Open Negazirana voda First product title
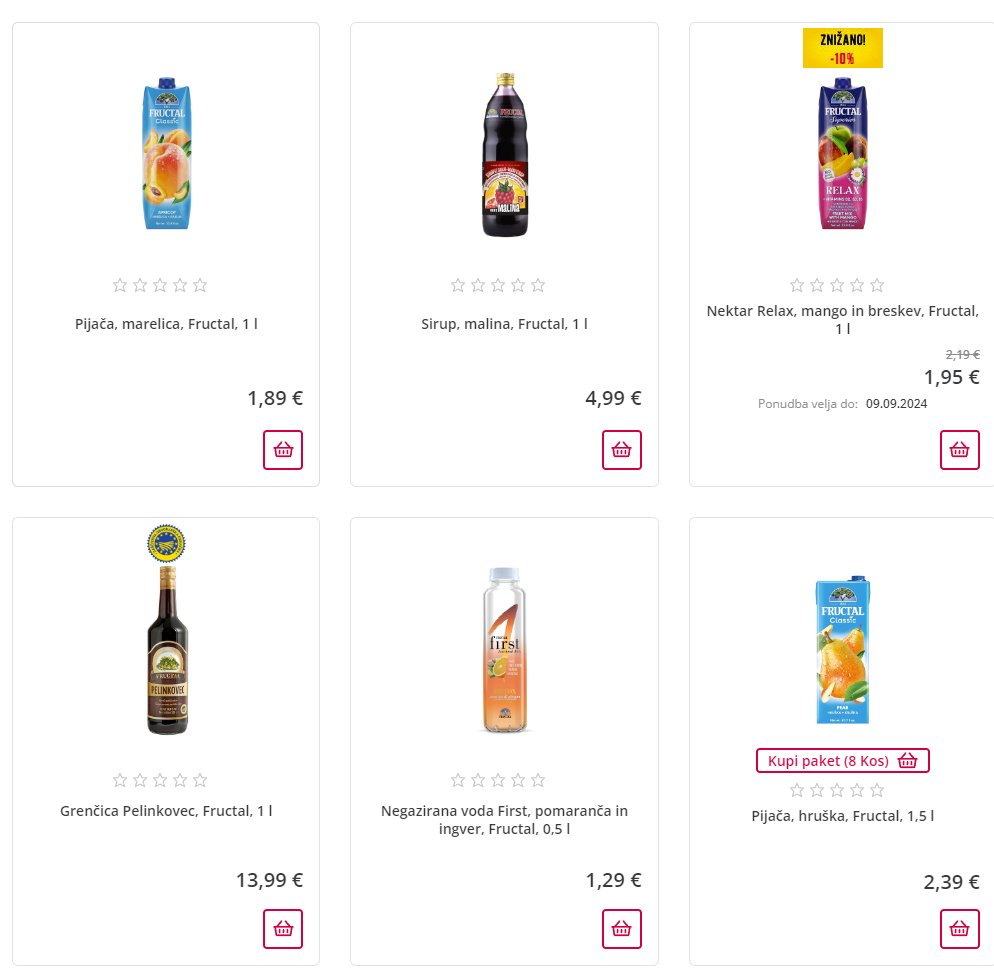Image resolution: width=994 pixels, height=968 pixels. click(x=504, y=819)
